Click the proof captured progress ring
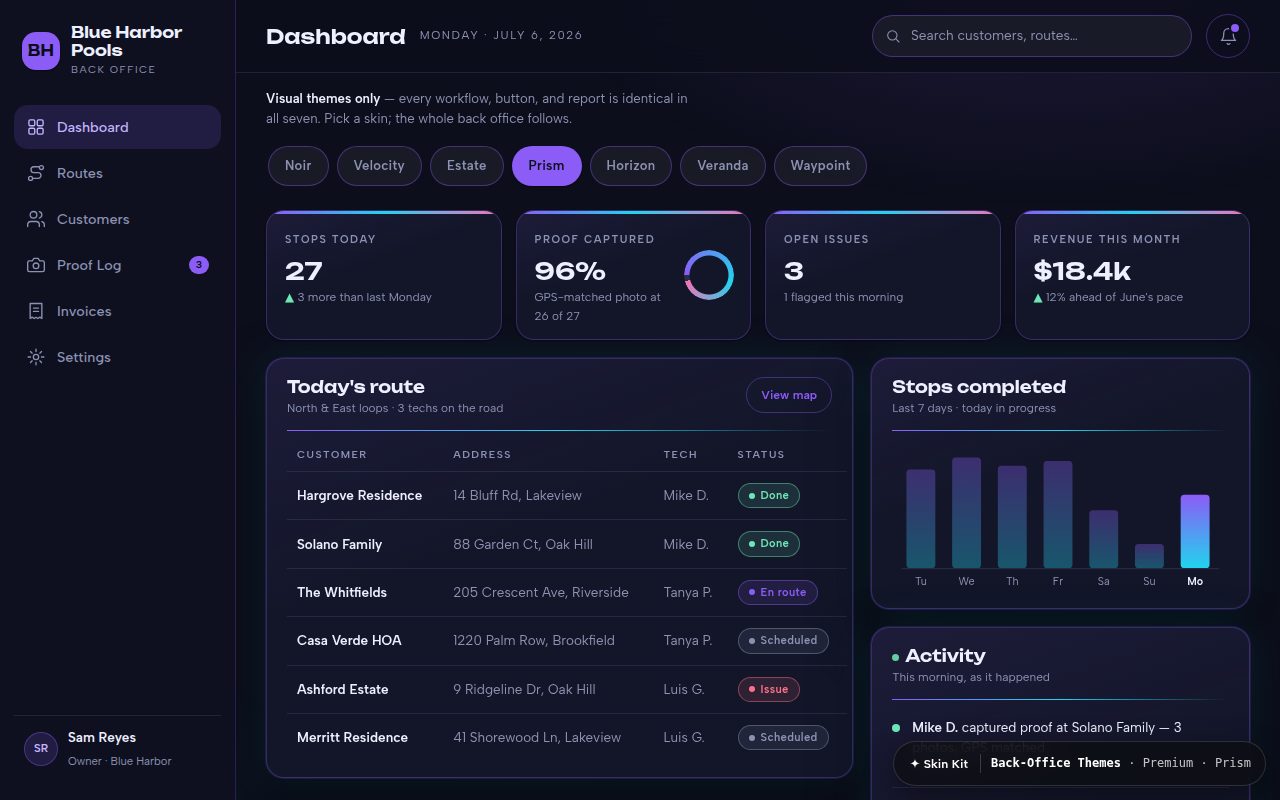The width and height of the screenshot is (1280, 800). [709, 275]
